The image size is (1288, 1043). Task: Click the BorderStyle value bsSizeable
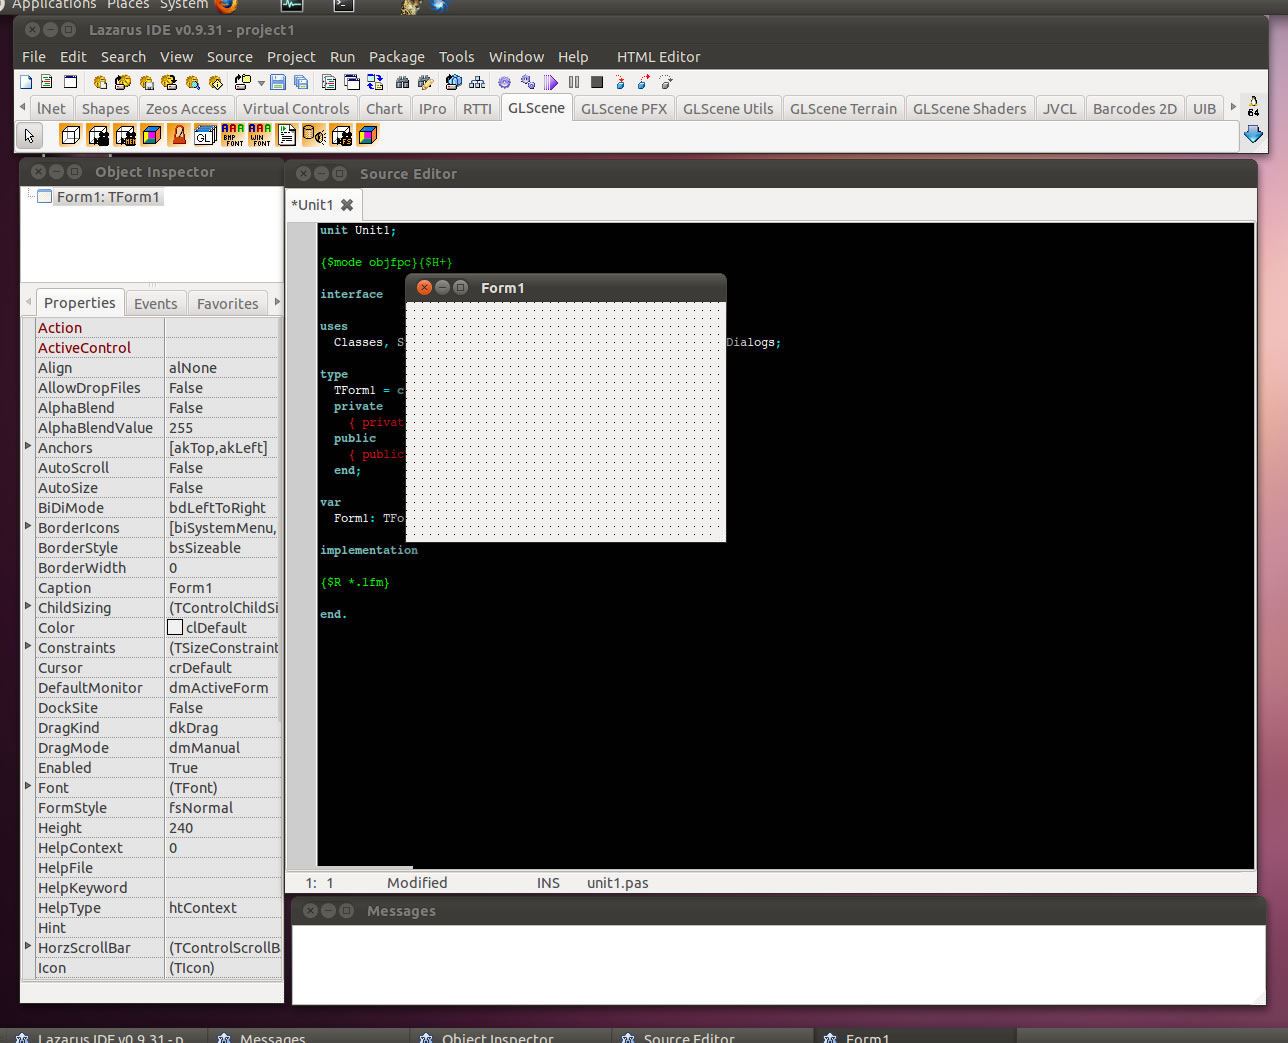tap(222, 548)
